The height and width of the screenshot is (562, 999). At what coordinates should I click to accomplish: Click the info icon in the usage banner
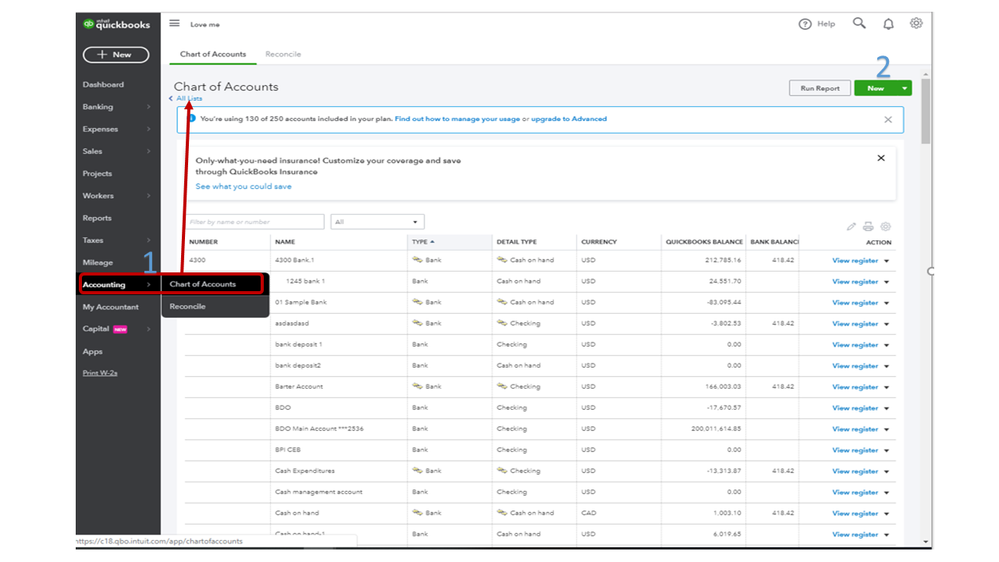(192, 119)
